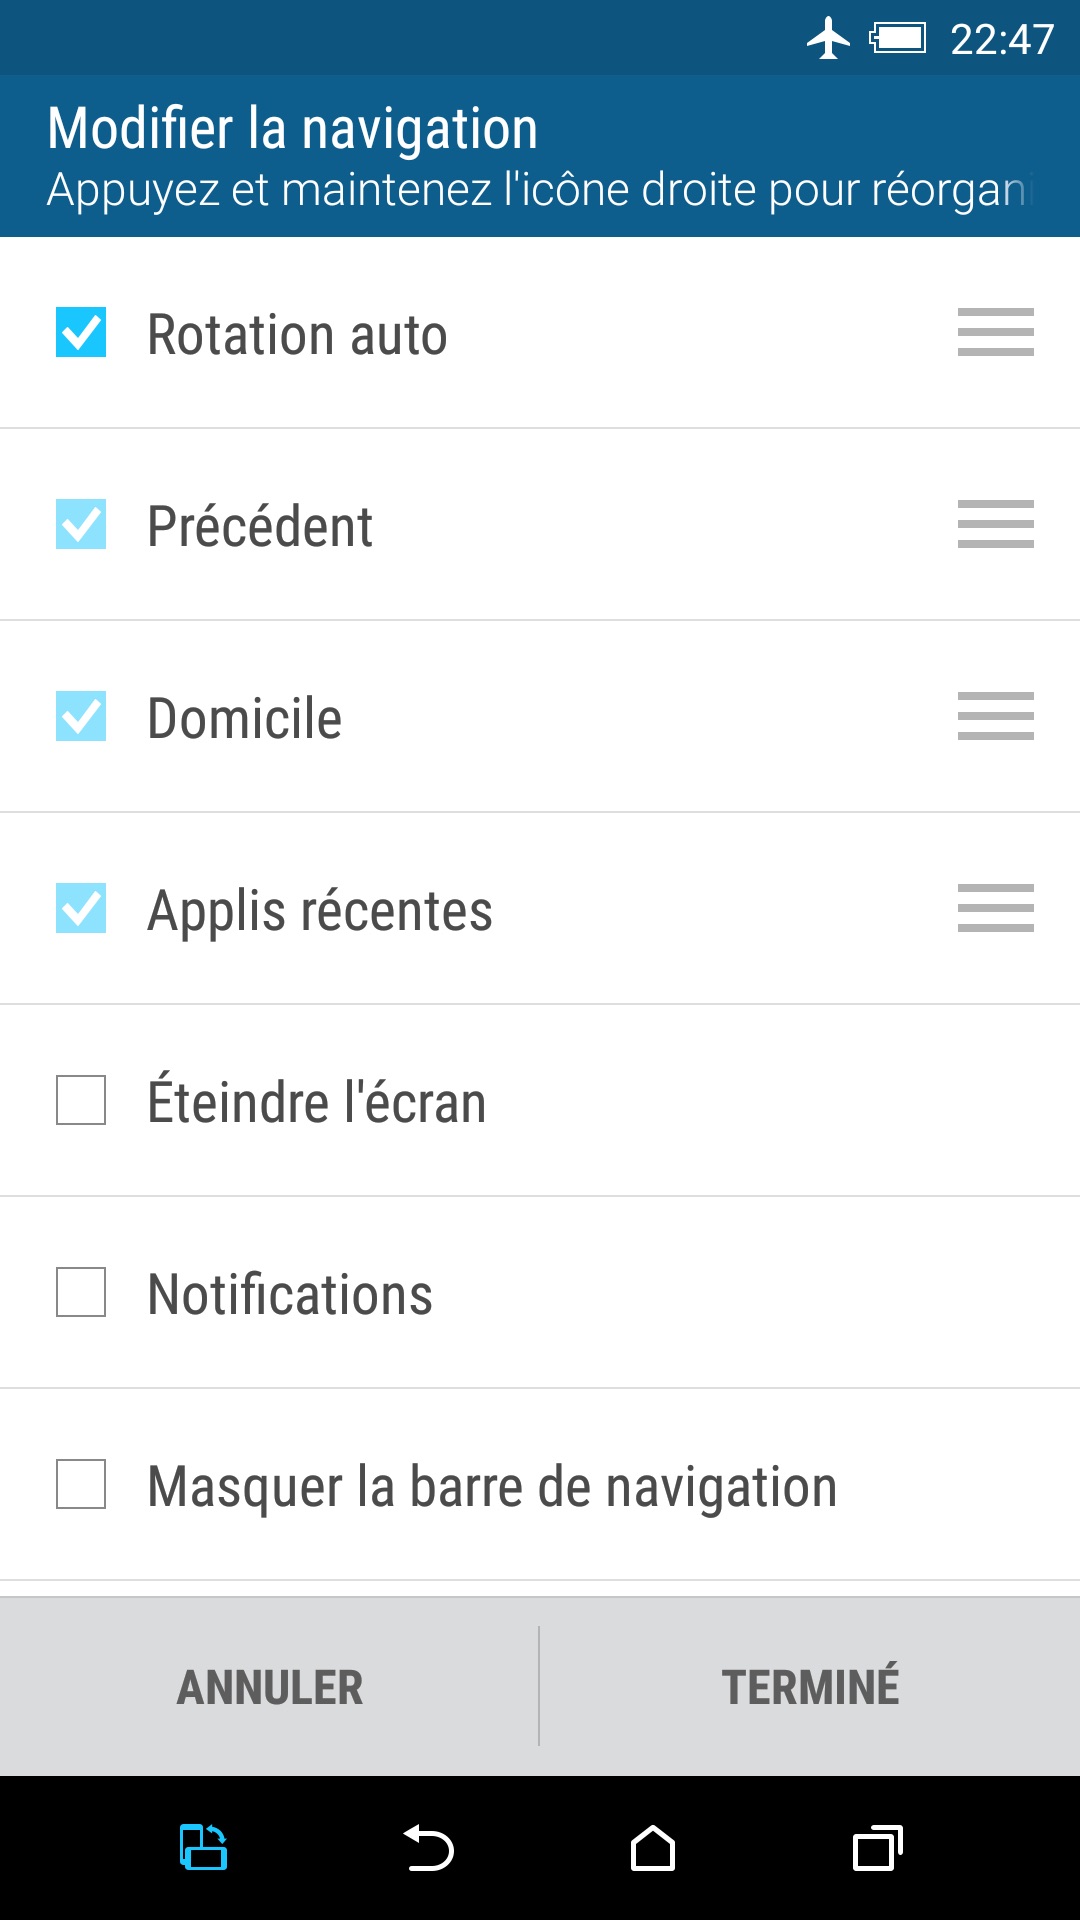The width and height of the screenshot is (1080, 1920).
Task: Tap the reorder handle beside Domicile
Action: 995,716
